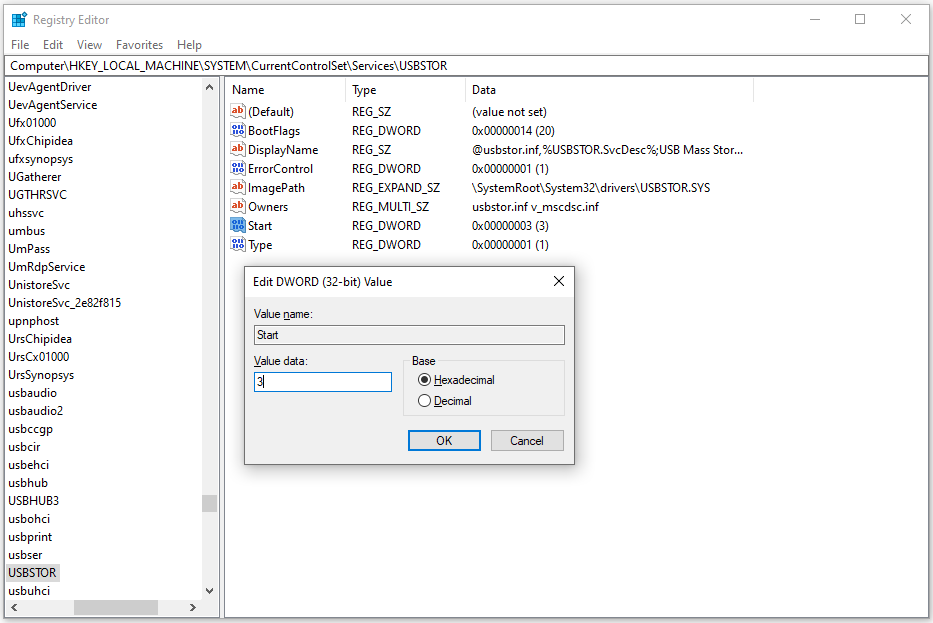This screenshot has height=623, width=933.
Task: Click the Owners multi-string value icon
Action: pyautogui.click(x=237, y=206)
